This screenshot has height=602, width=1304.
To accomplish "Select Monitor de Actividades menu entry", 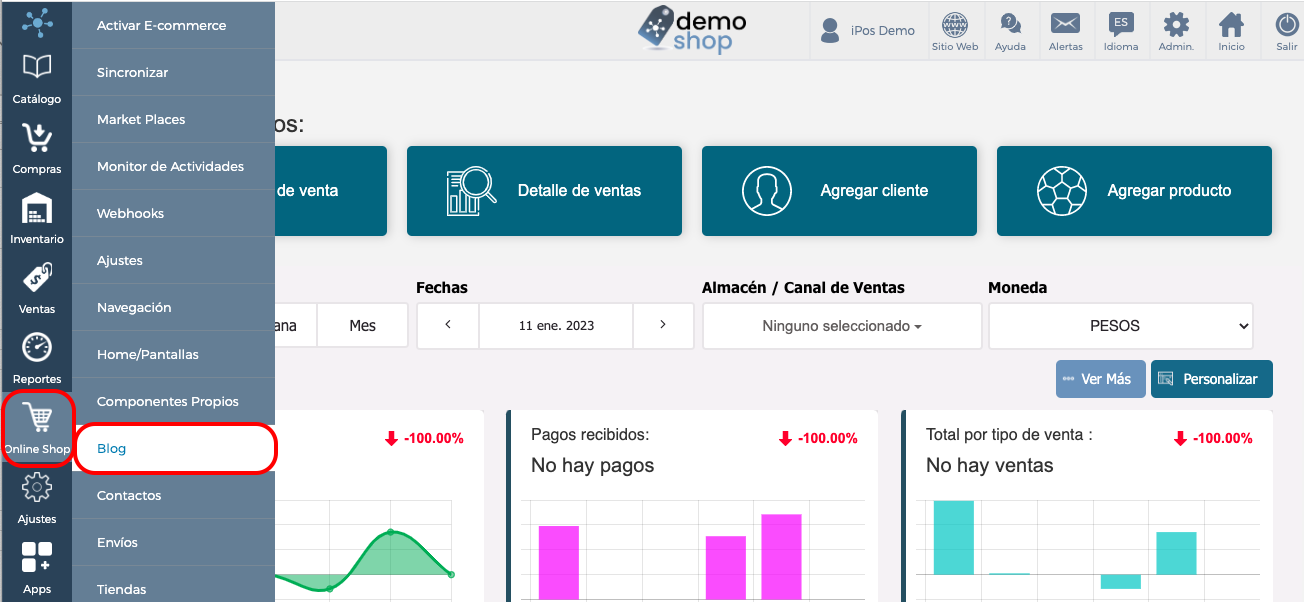I will point(173,166).
